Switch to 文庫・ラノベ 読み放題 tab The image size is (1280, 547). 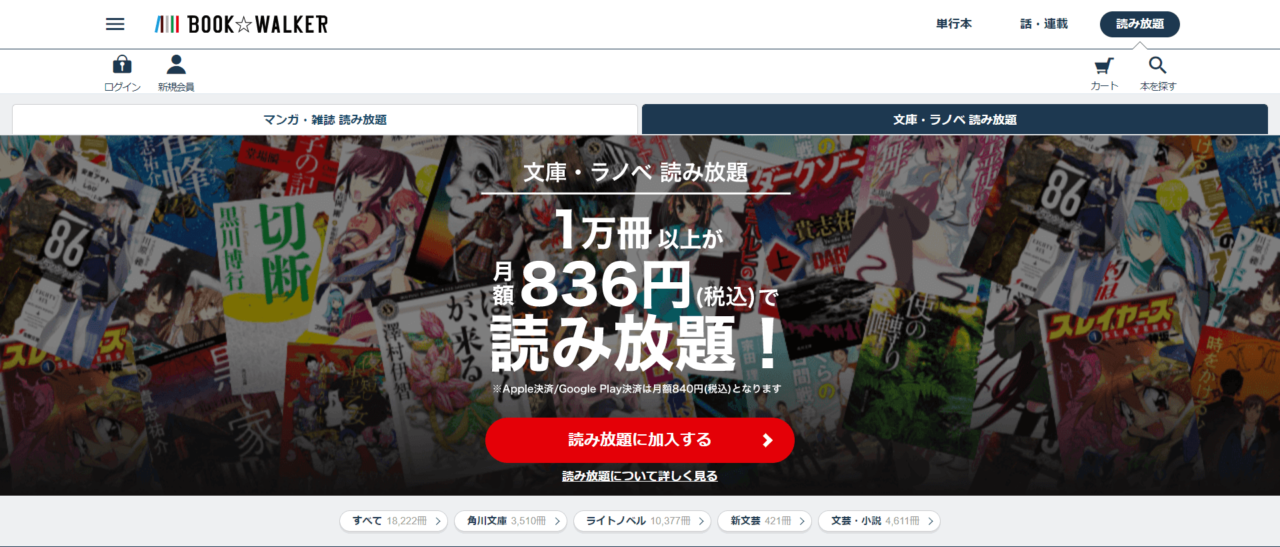coord(955,119)
